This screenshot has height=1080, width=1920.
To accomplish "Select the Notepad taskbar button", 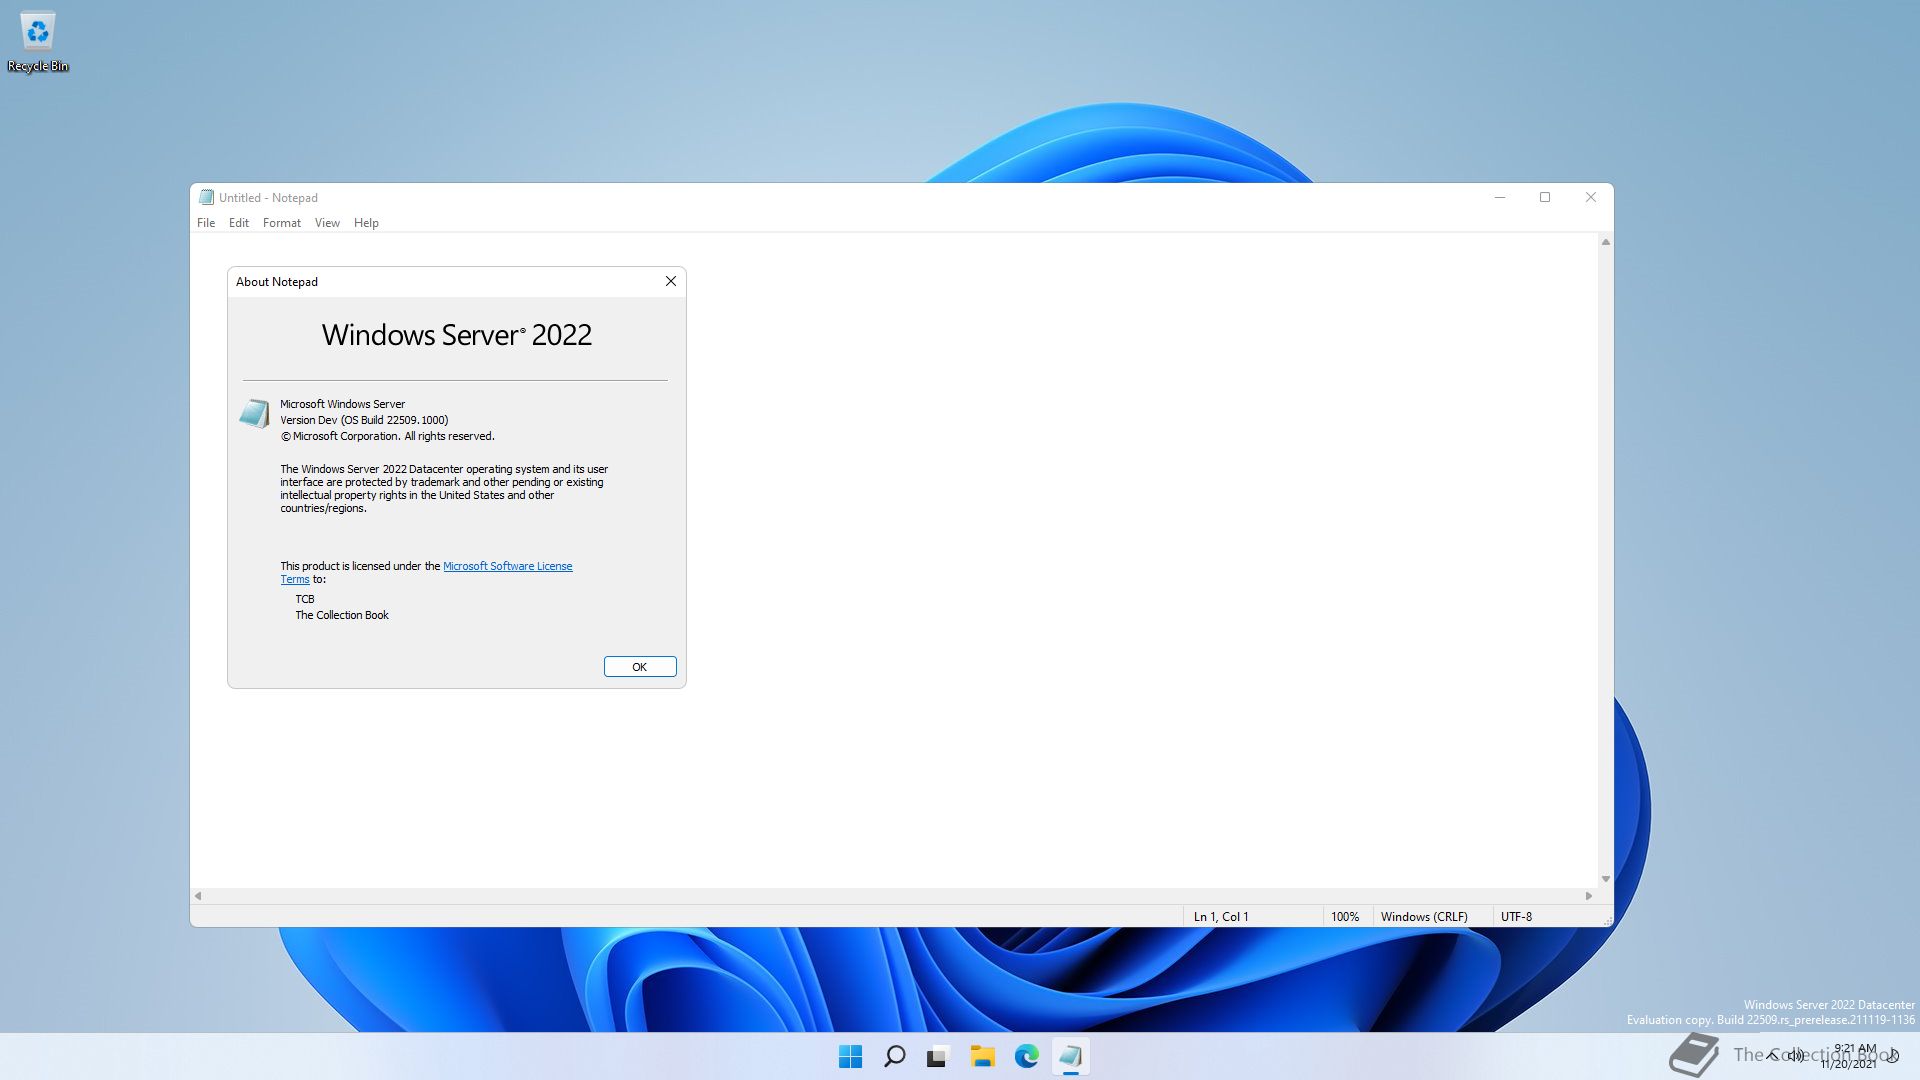I will click(x=1070, y=1056).
